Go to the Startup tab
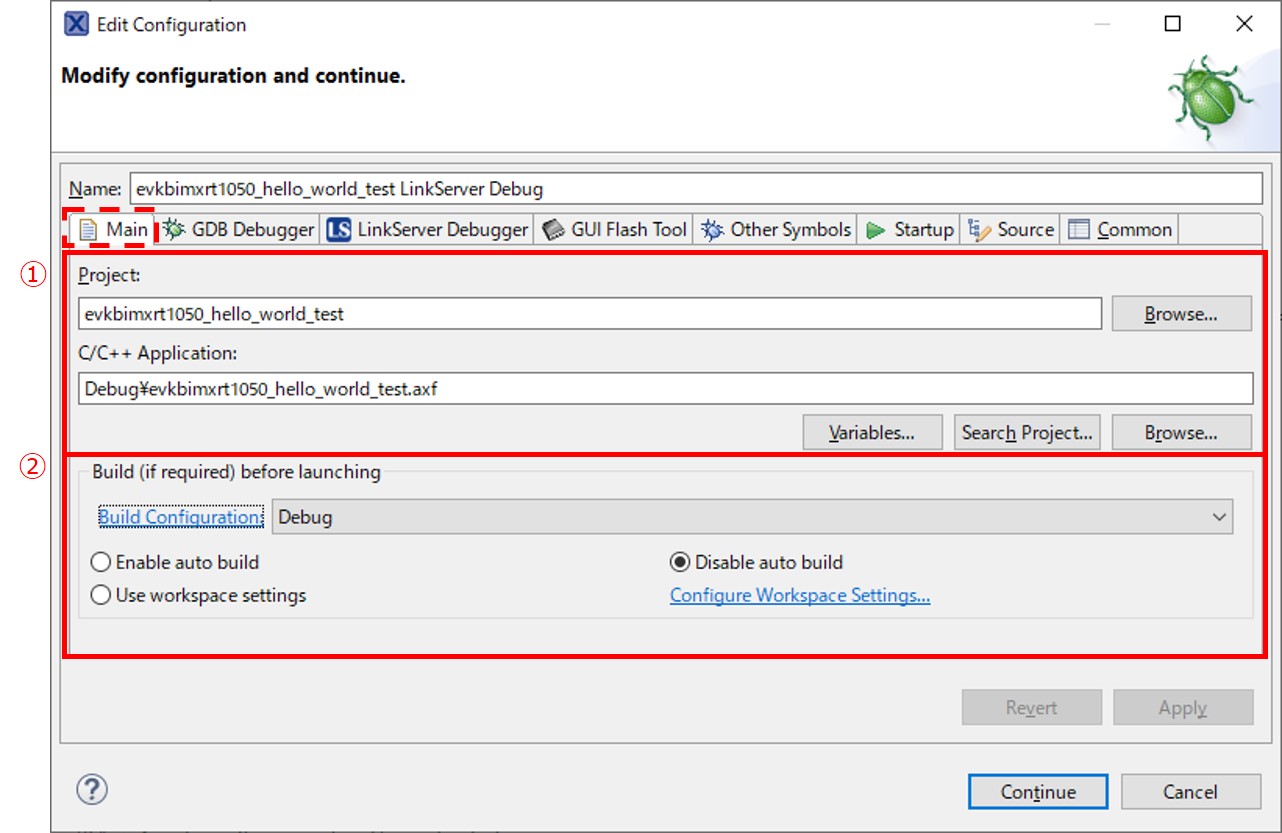This screenshot has height=833, width=1282. point(910,230)
